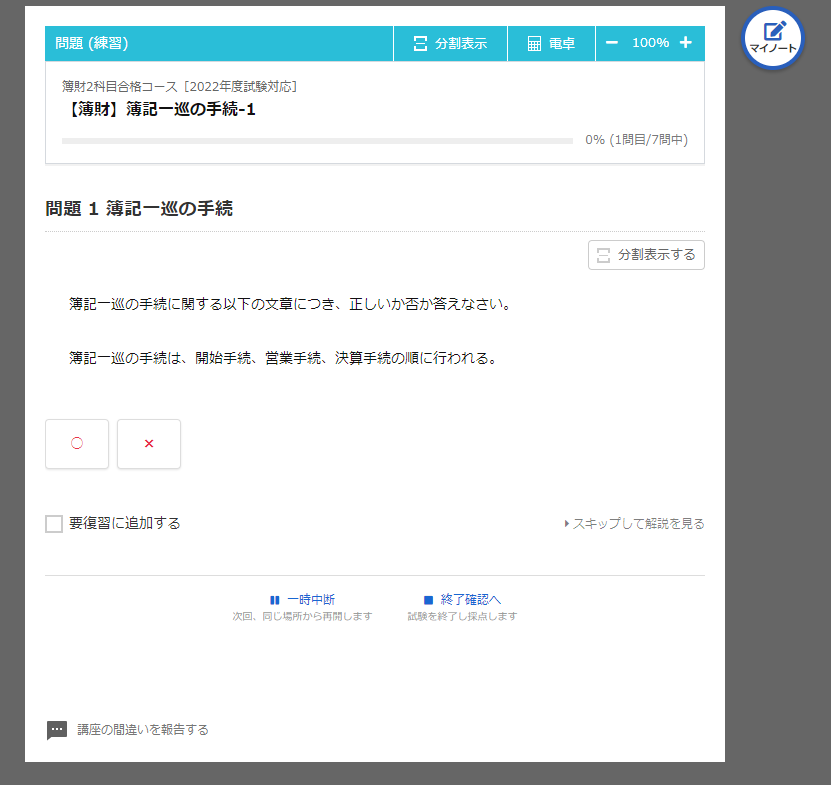Answer with the ○ (correct) button
The image size is (831, 785).
(77, 444)
